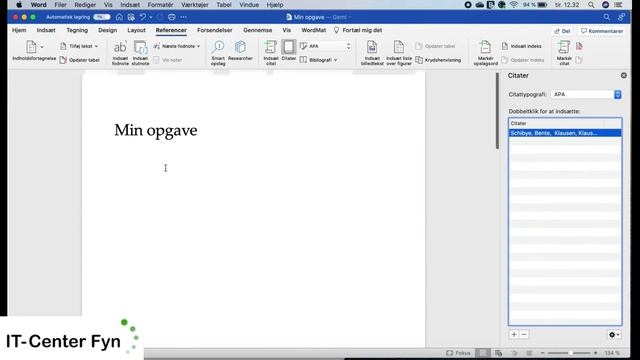Open the Filer menu
This screenshot has width=640, height=360.
coord(60,5)
